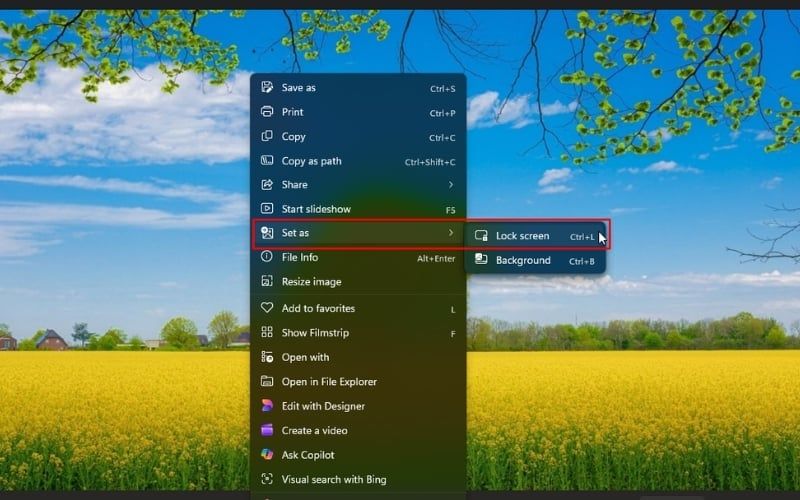800x500 pixels.
Task: Click the Background desktop icon
Action: (x=481, y=259)
